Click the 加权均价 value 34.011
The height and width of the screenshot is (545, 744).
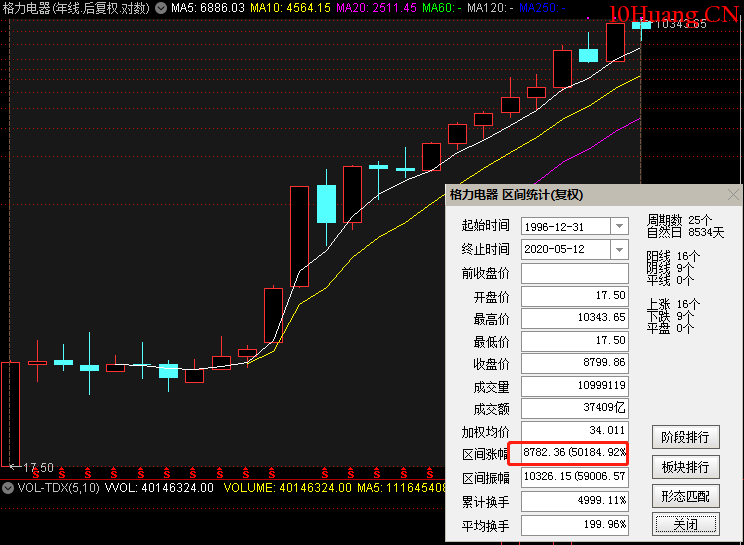tap(575, 431)
